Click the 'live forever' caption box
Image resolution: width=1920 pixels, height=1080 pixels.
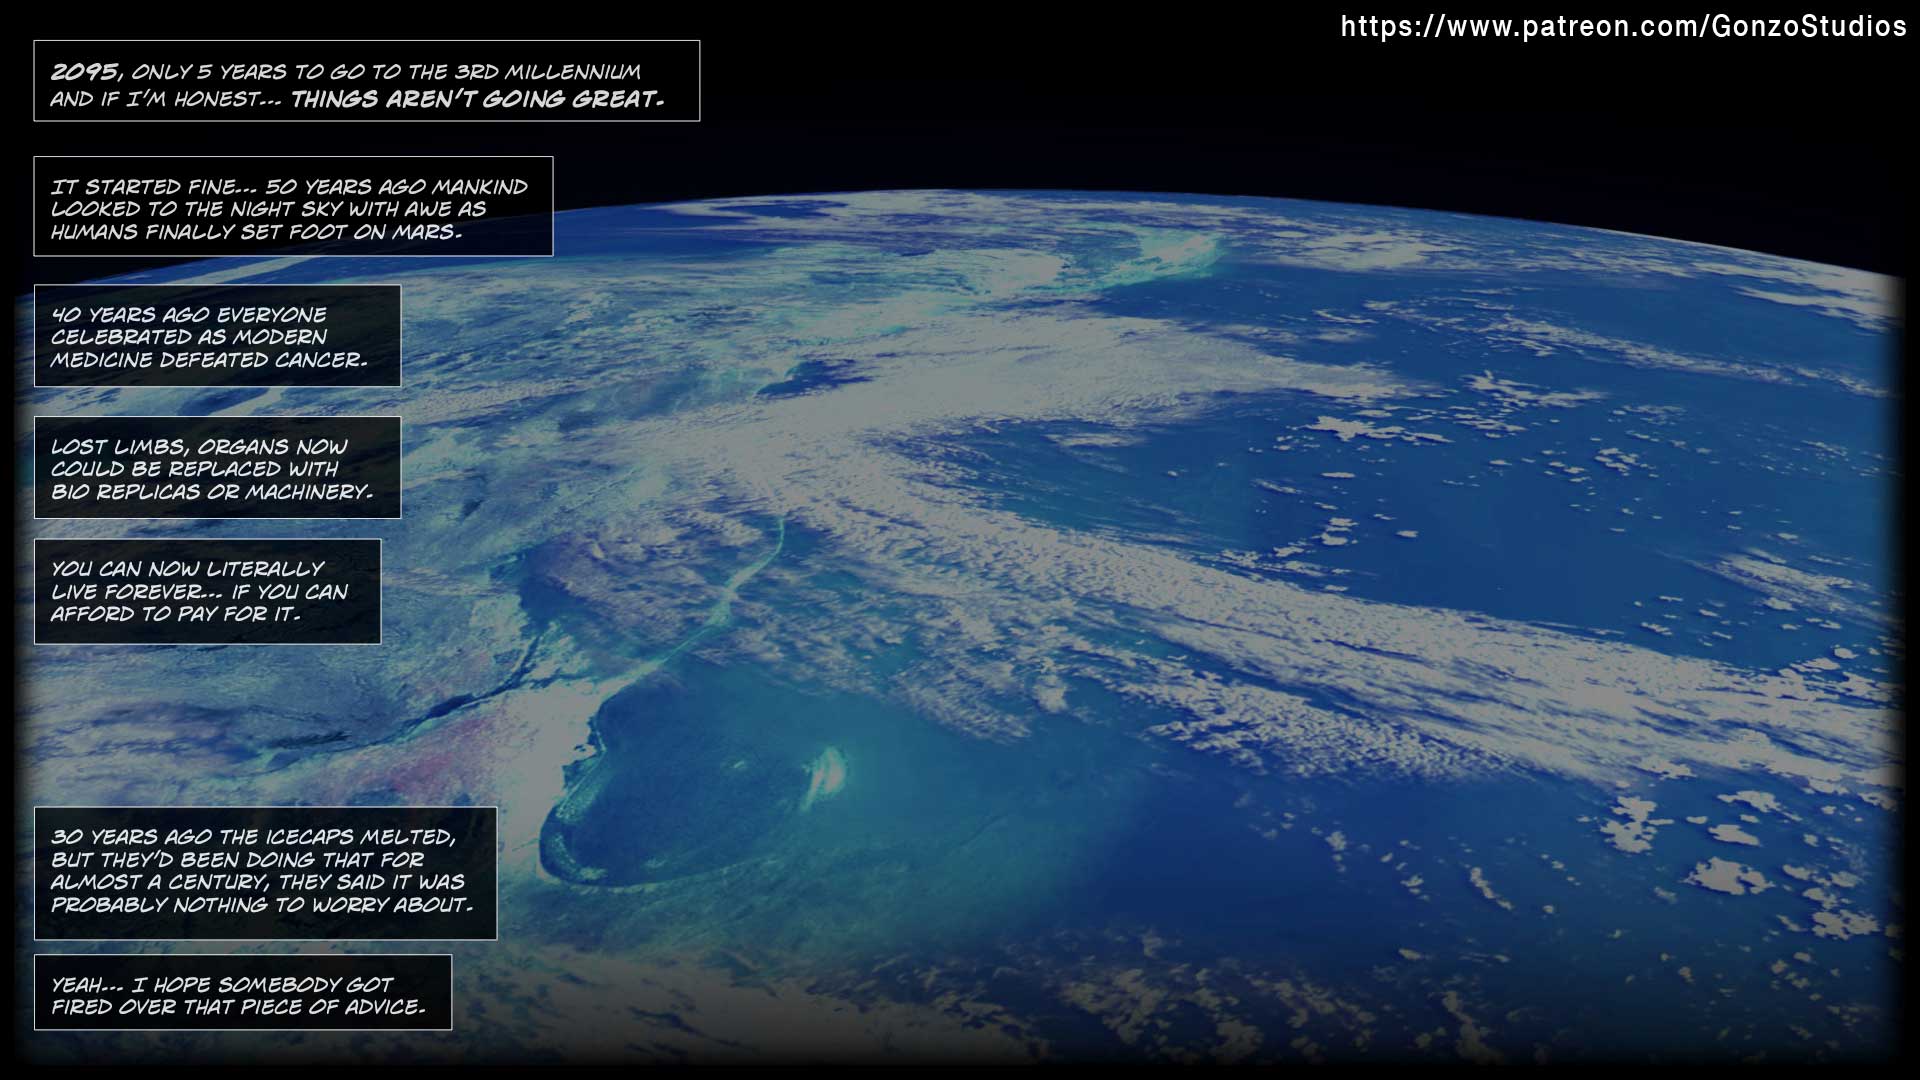[207, 591]
